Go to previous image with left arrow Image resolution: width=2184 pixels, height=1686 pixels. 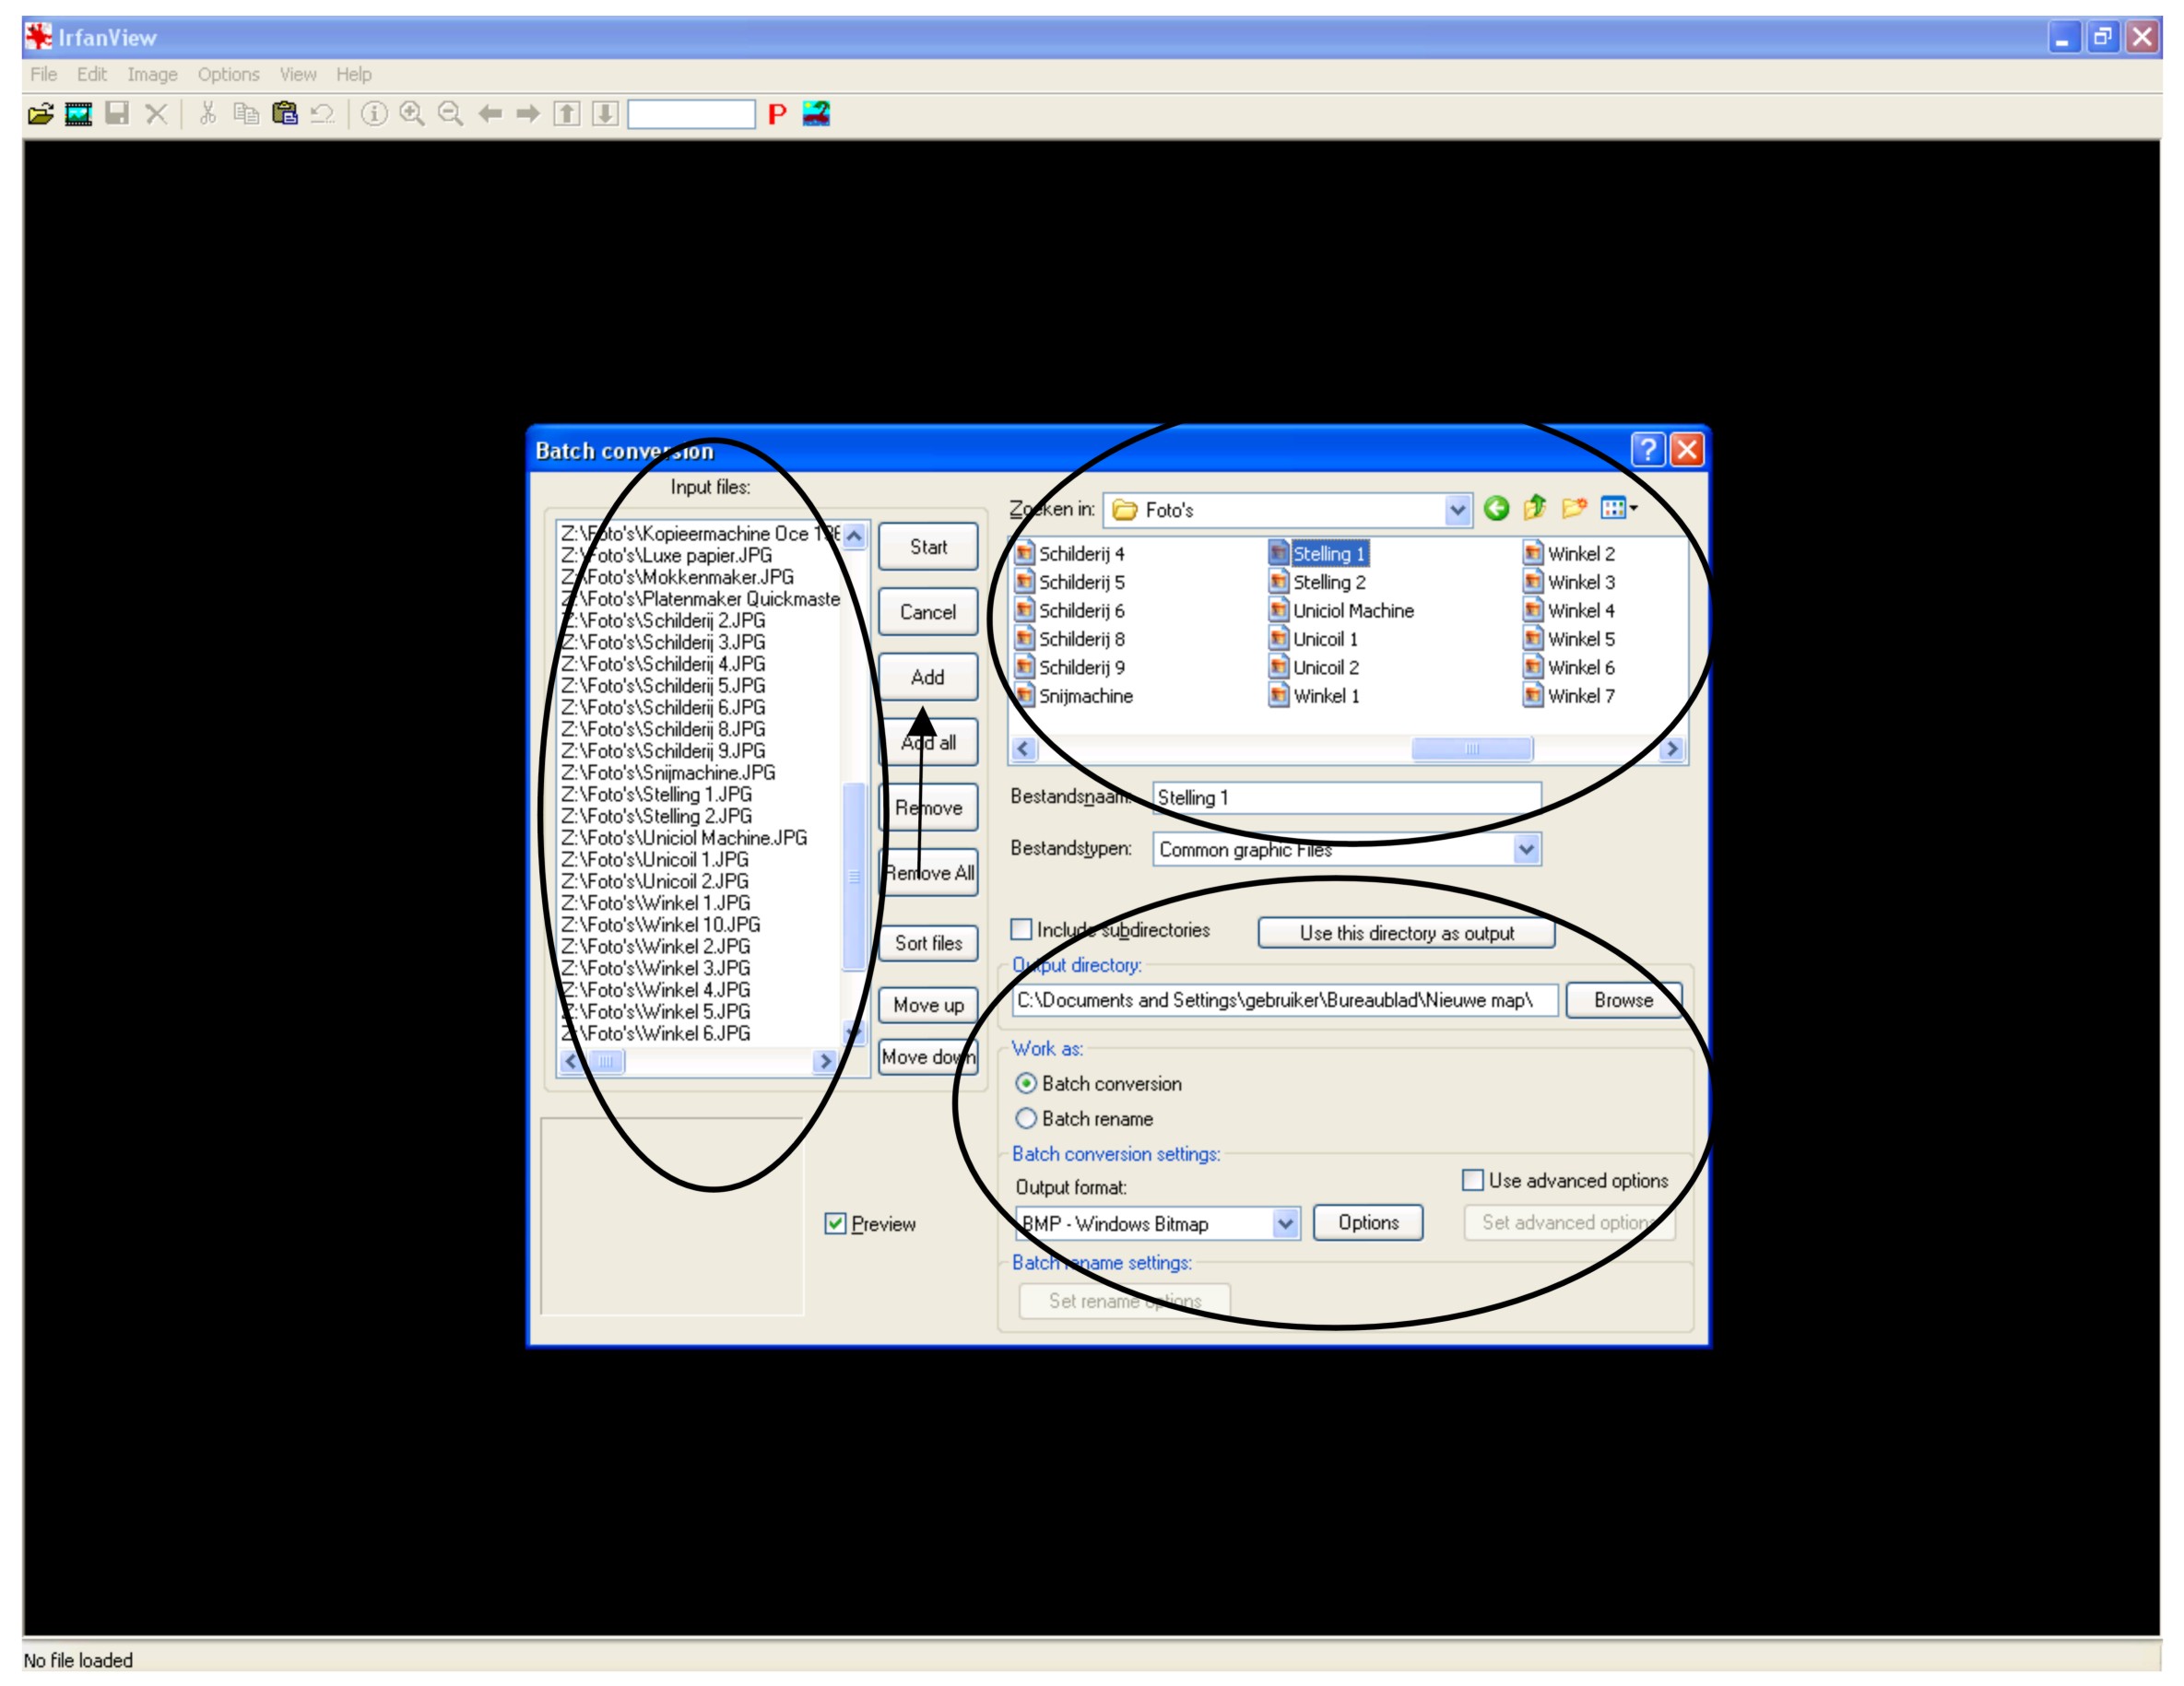click(490, 114)
